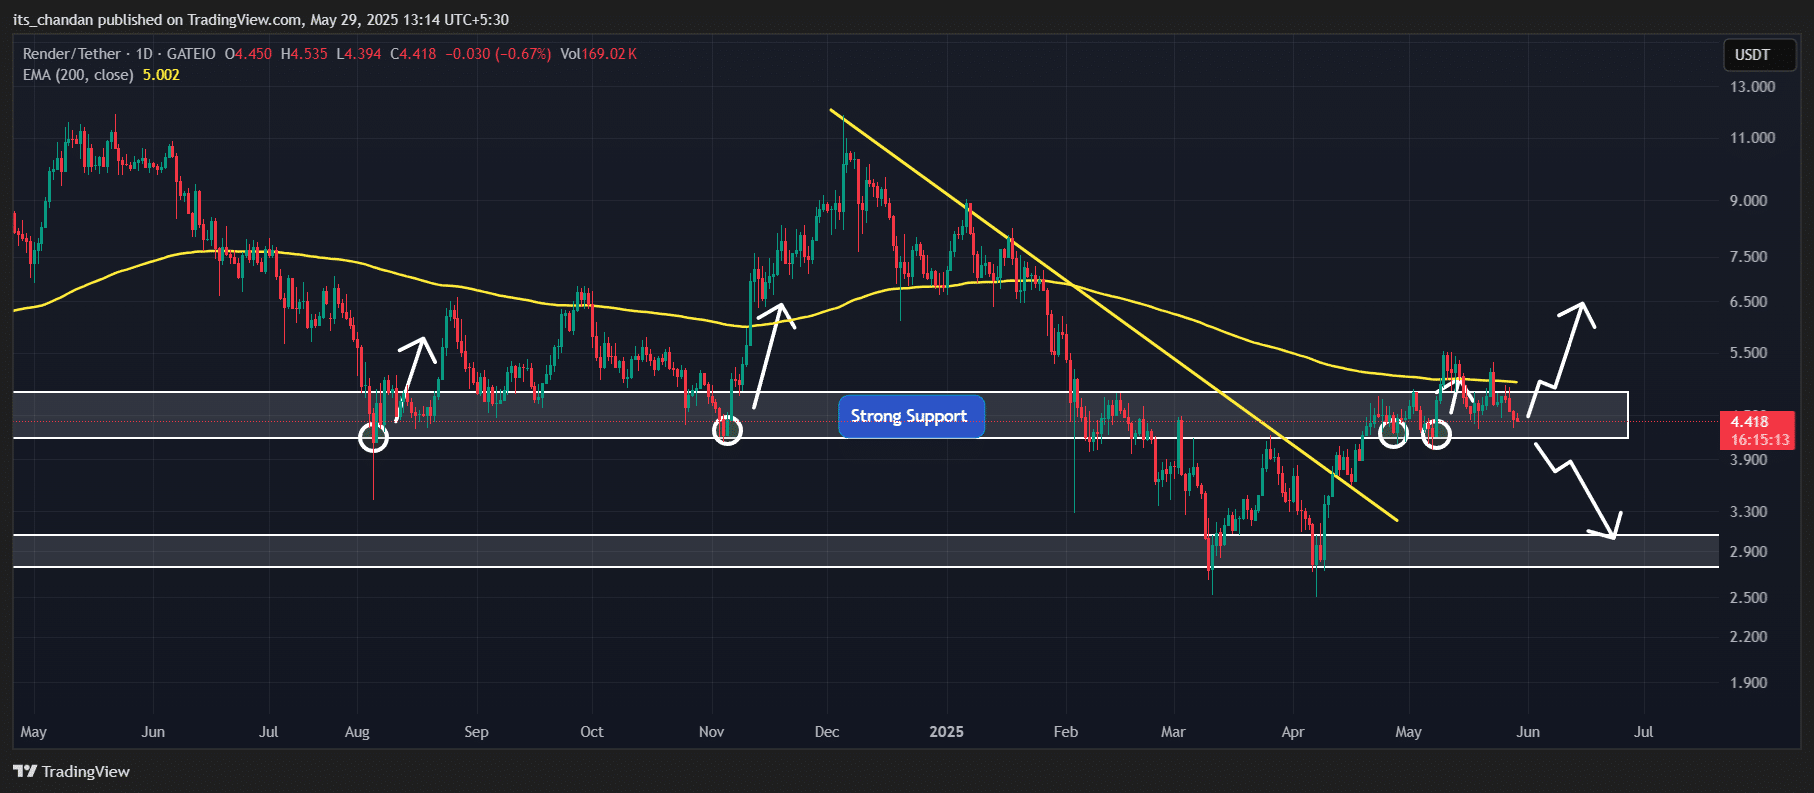Click the 3.900 price axis label
Screen dimensions: 1814x793
1748,460
